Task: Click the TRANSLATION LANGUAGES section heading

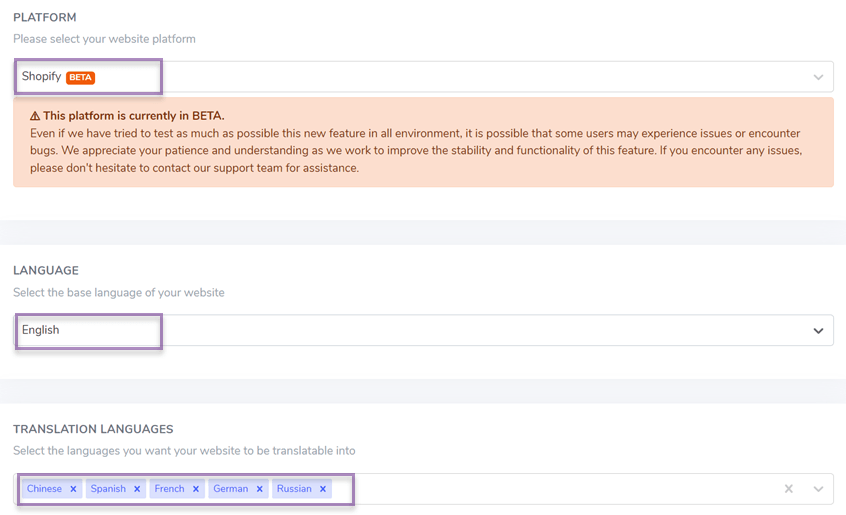Action: [93, 429]
